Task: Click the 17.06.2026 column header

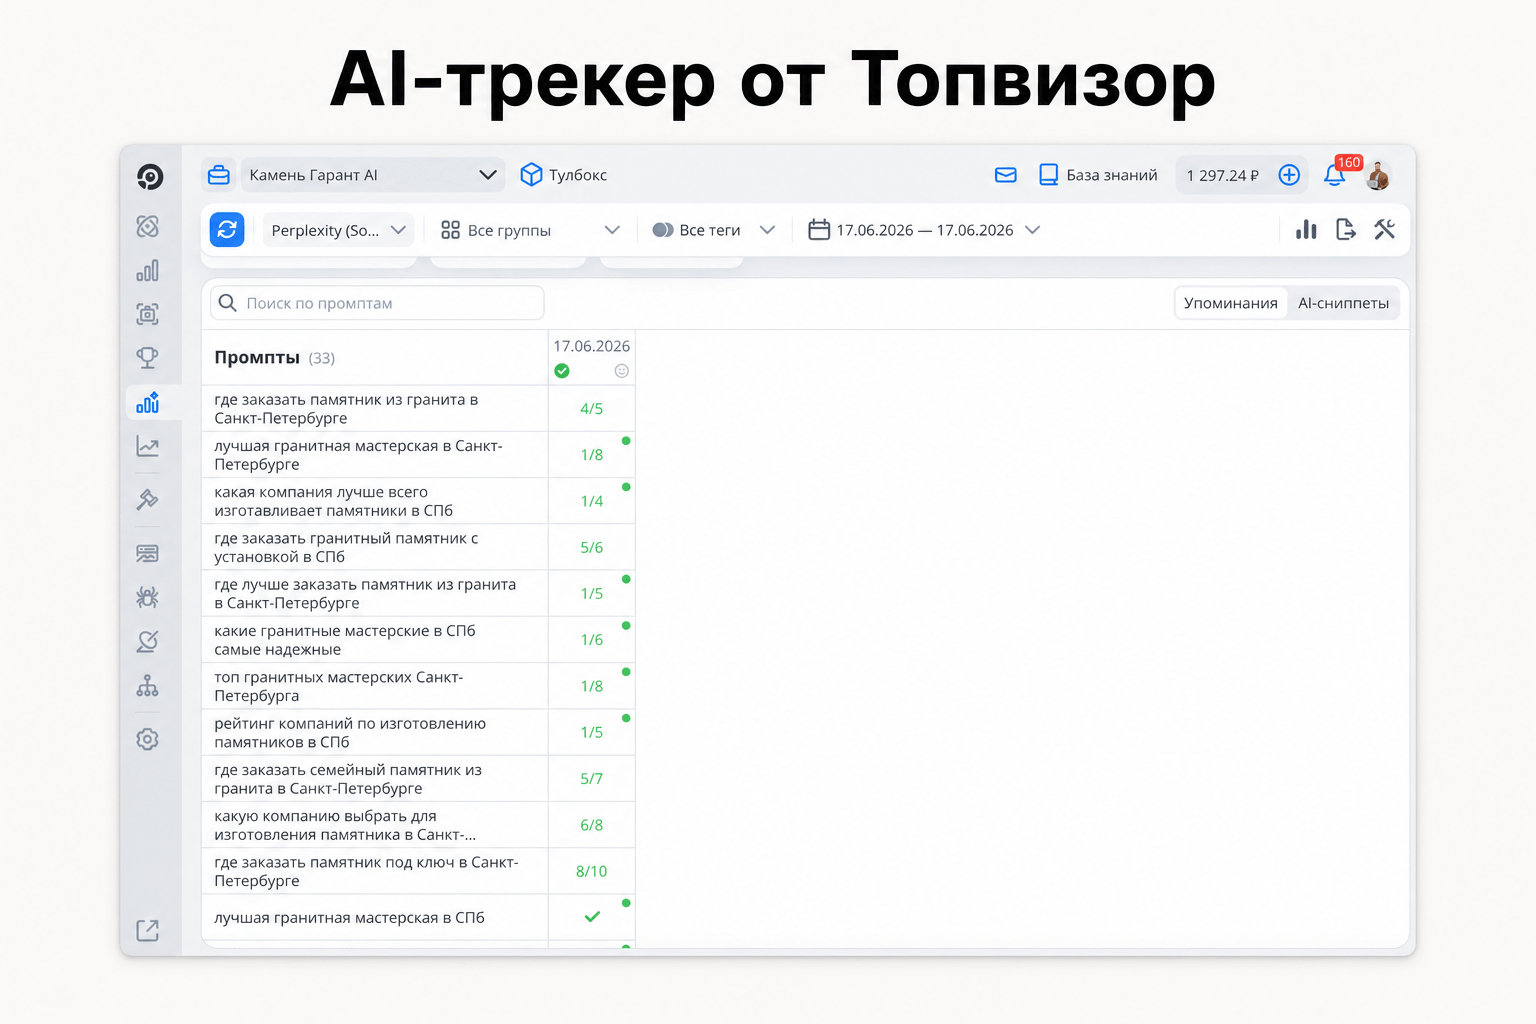Action: 591,346
